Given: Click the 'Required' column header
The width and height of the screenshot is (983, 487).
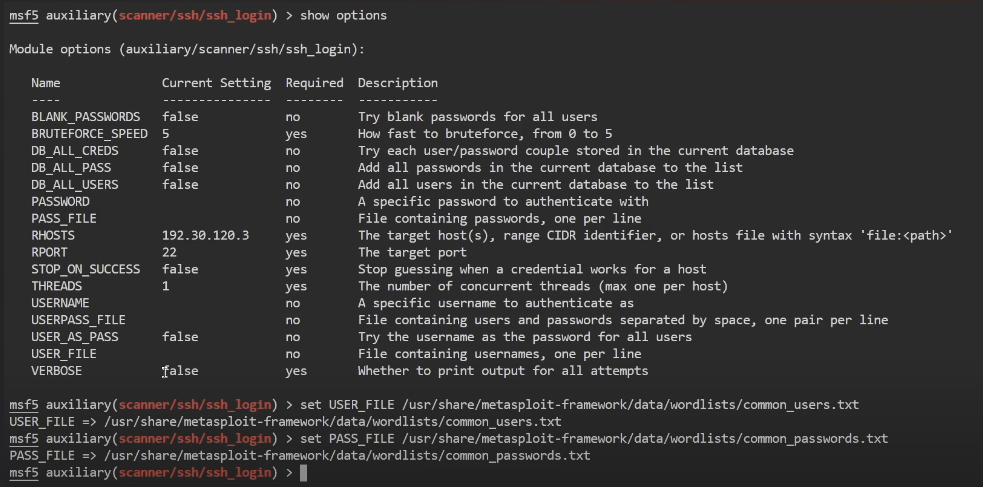Looking at the screenshot, I should pyautogui.click(x=314, y=82).
